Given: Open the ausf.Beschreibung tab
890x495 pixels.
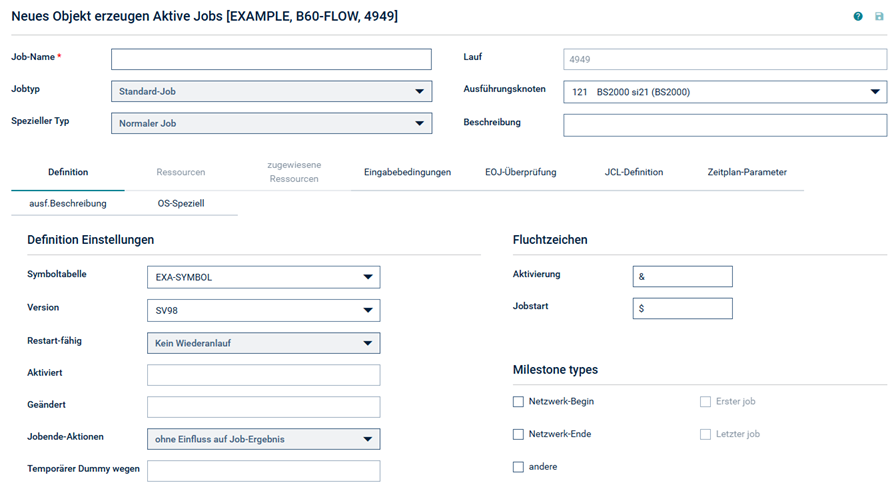Looking at the screenshot, I should pyautogui.click(x=68, y=203).
